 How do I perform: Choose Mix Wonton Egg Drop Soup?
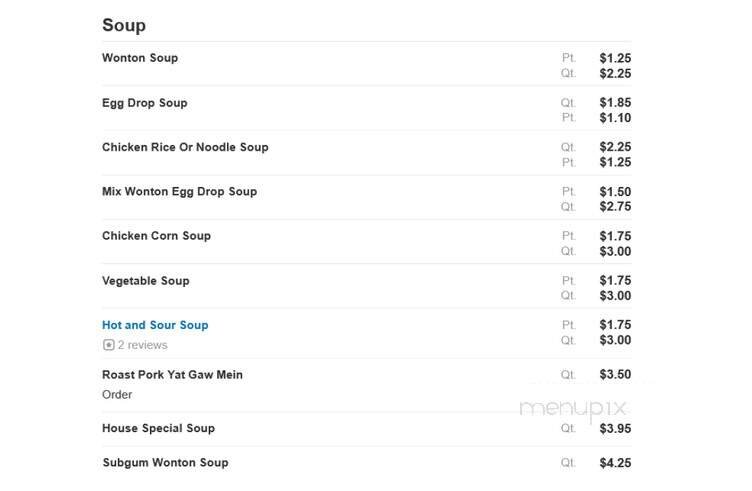(x=179, y=191)
